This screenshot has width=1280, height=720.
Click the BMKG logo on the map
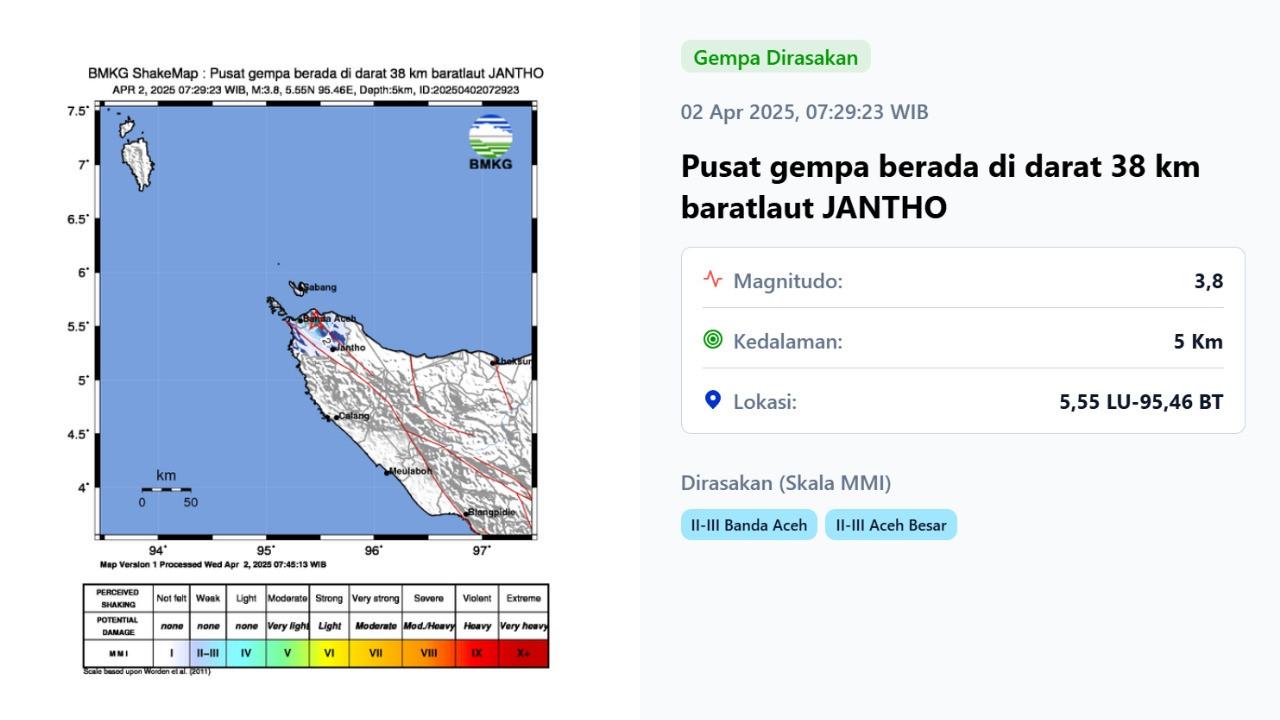pyautogui.click(x=489, y=139)
